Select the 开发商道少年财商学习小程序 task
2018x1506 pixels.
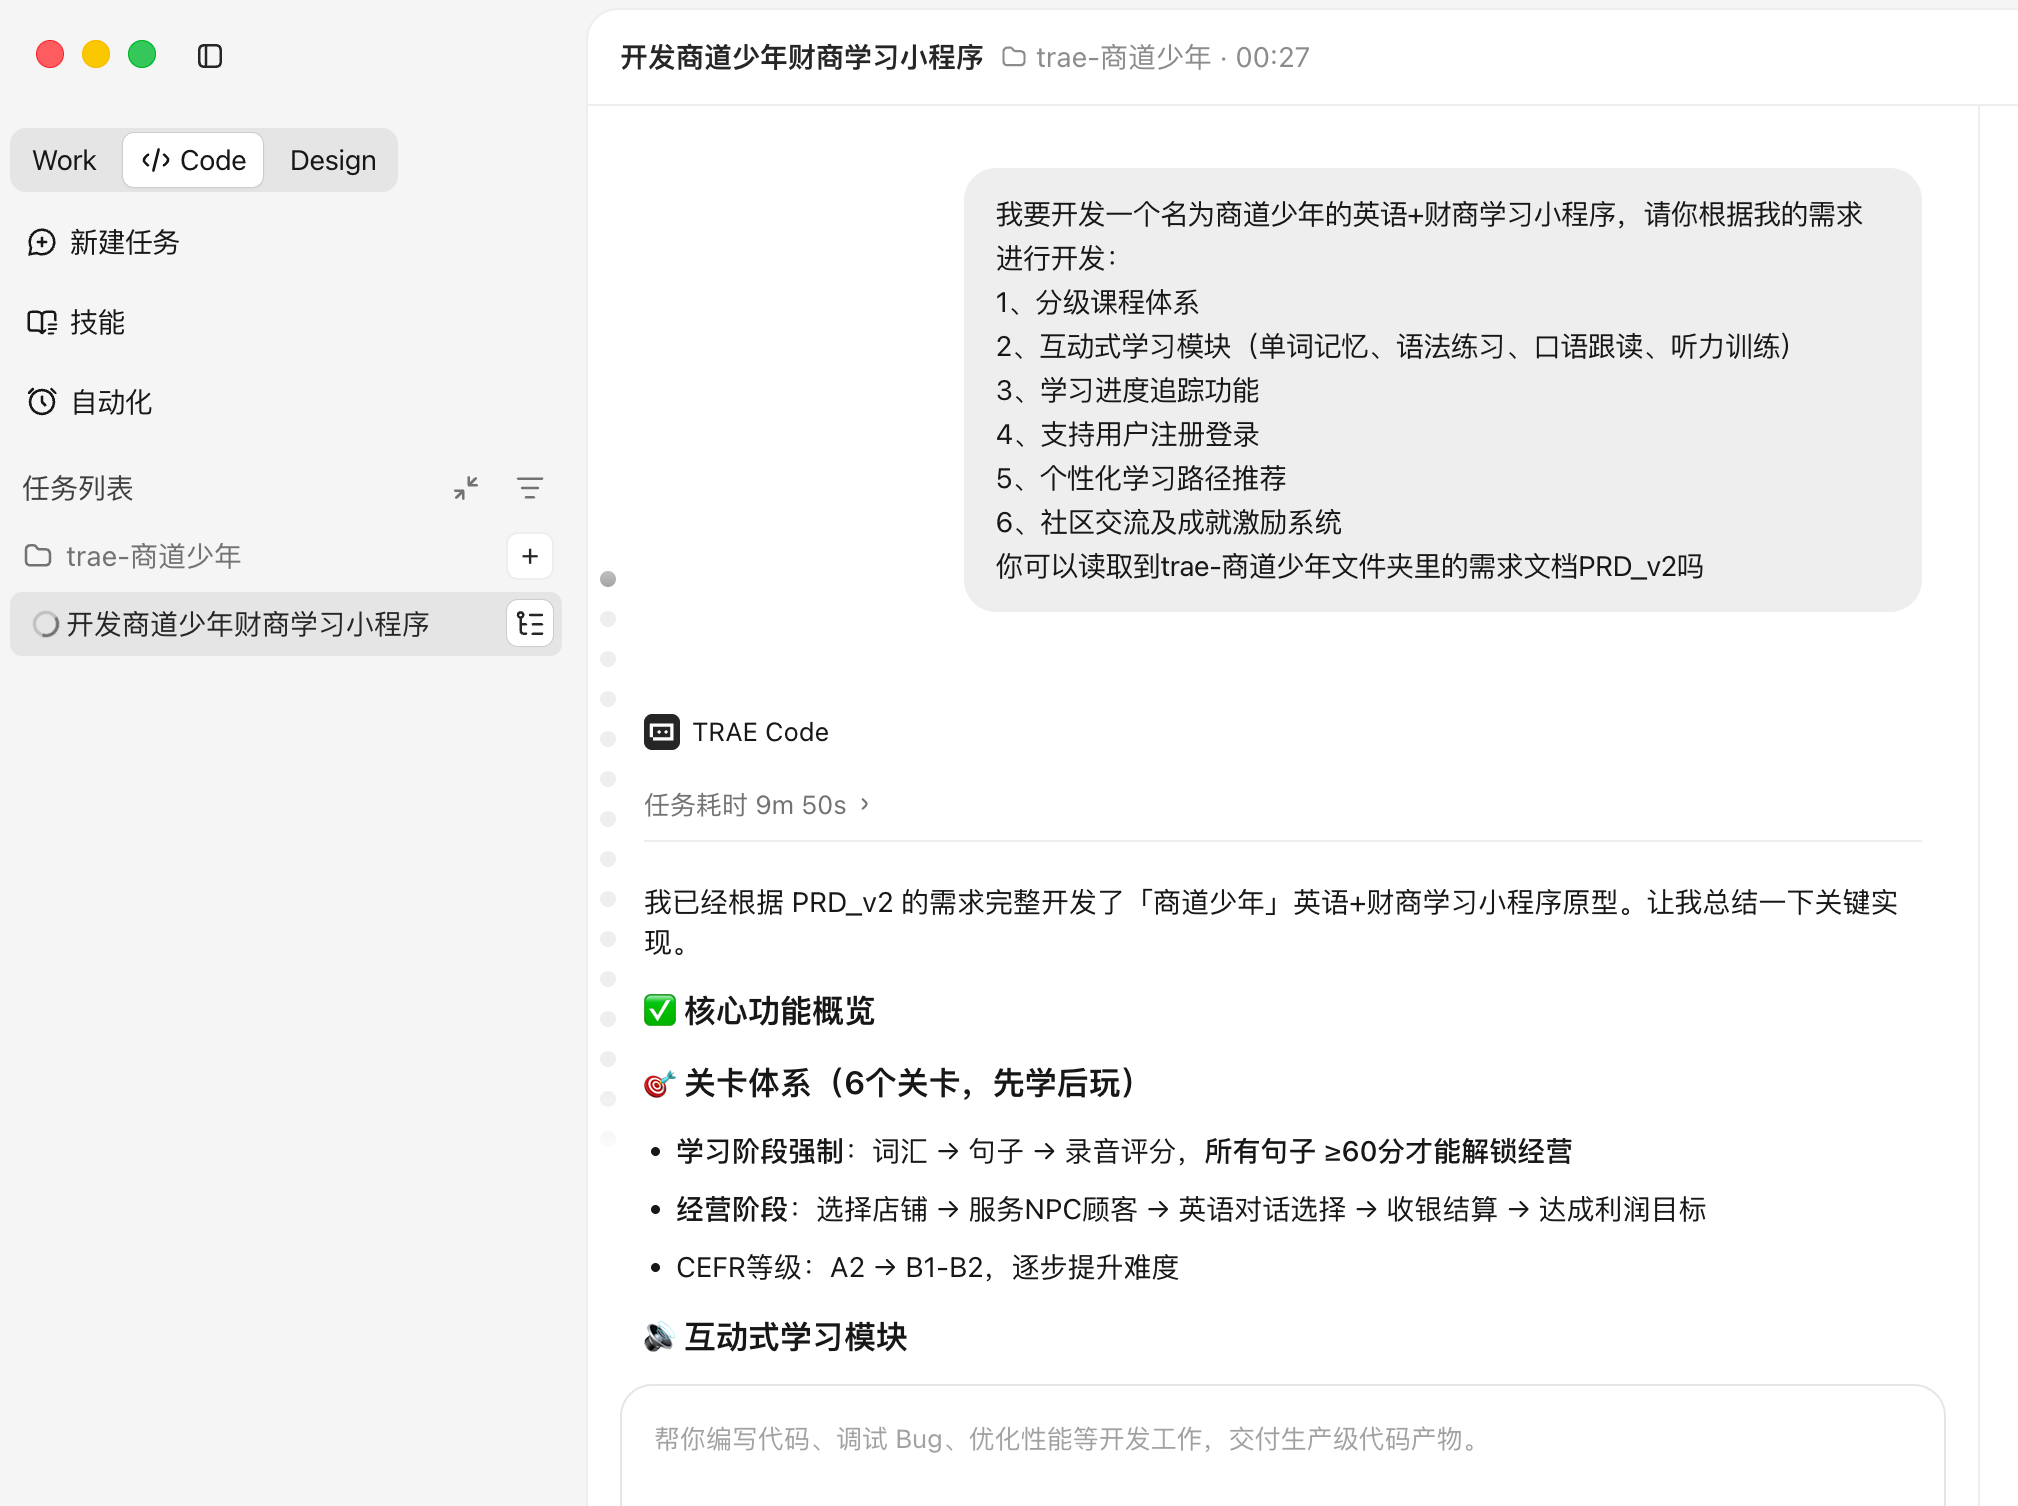click(285, 624)
